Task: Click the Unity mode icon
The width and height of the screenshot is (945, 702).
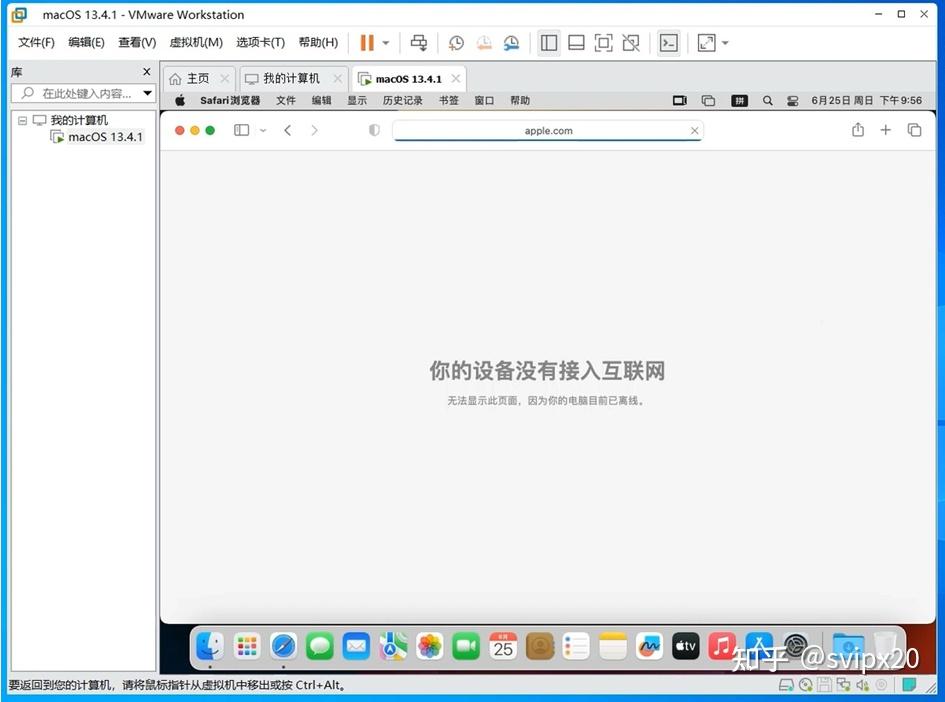Action: [x=631, y=43]
